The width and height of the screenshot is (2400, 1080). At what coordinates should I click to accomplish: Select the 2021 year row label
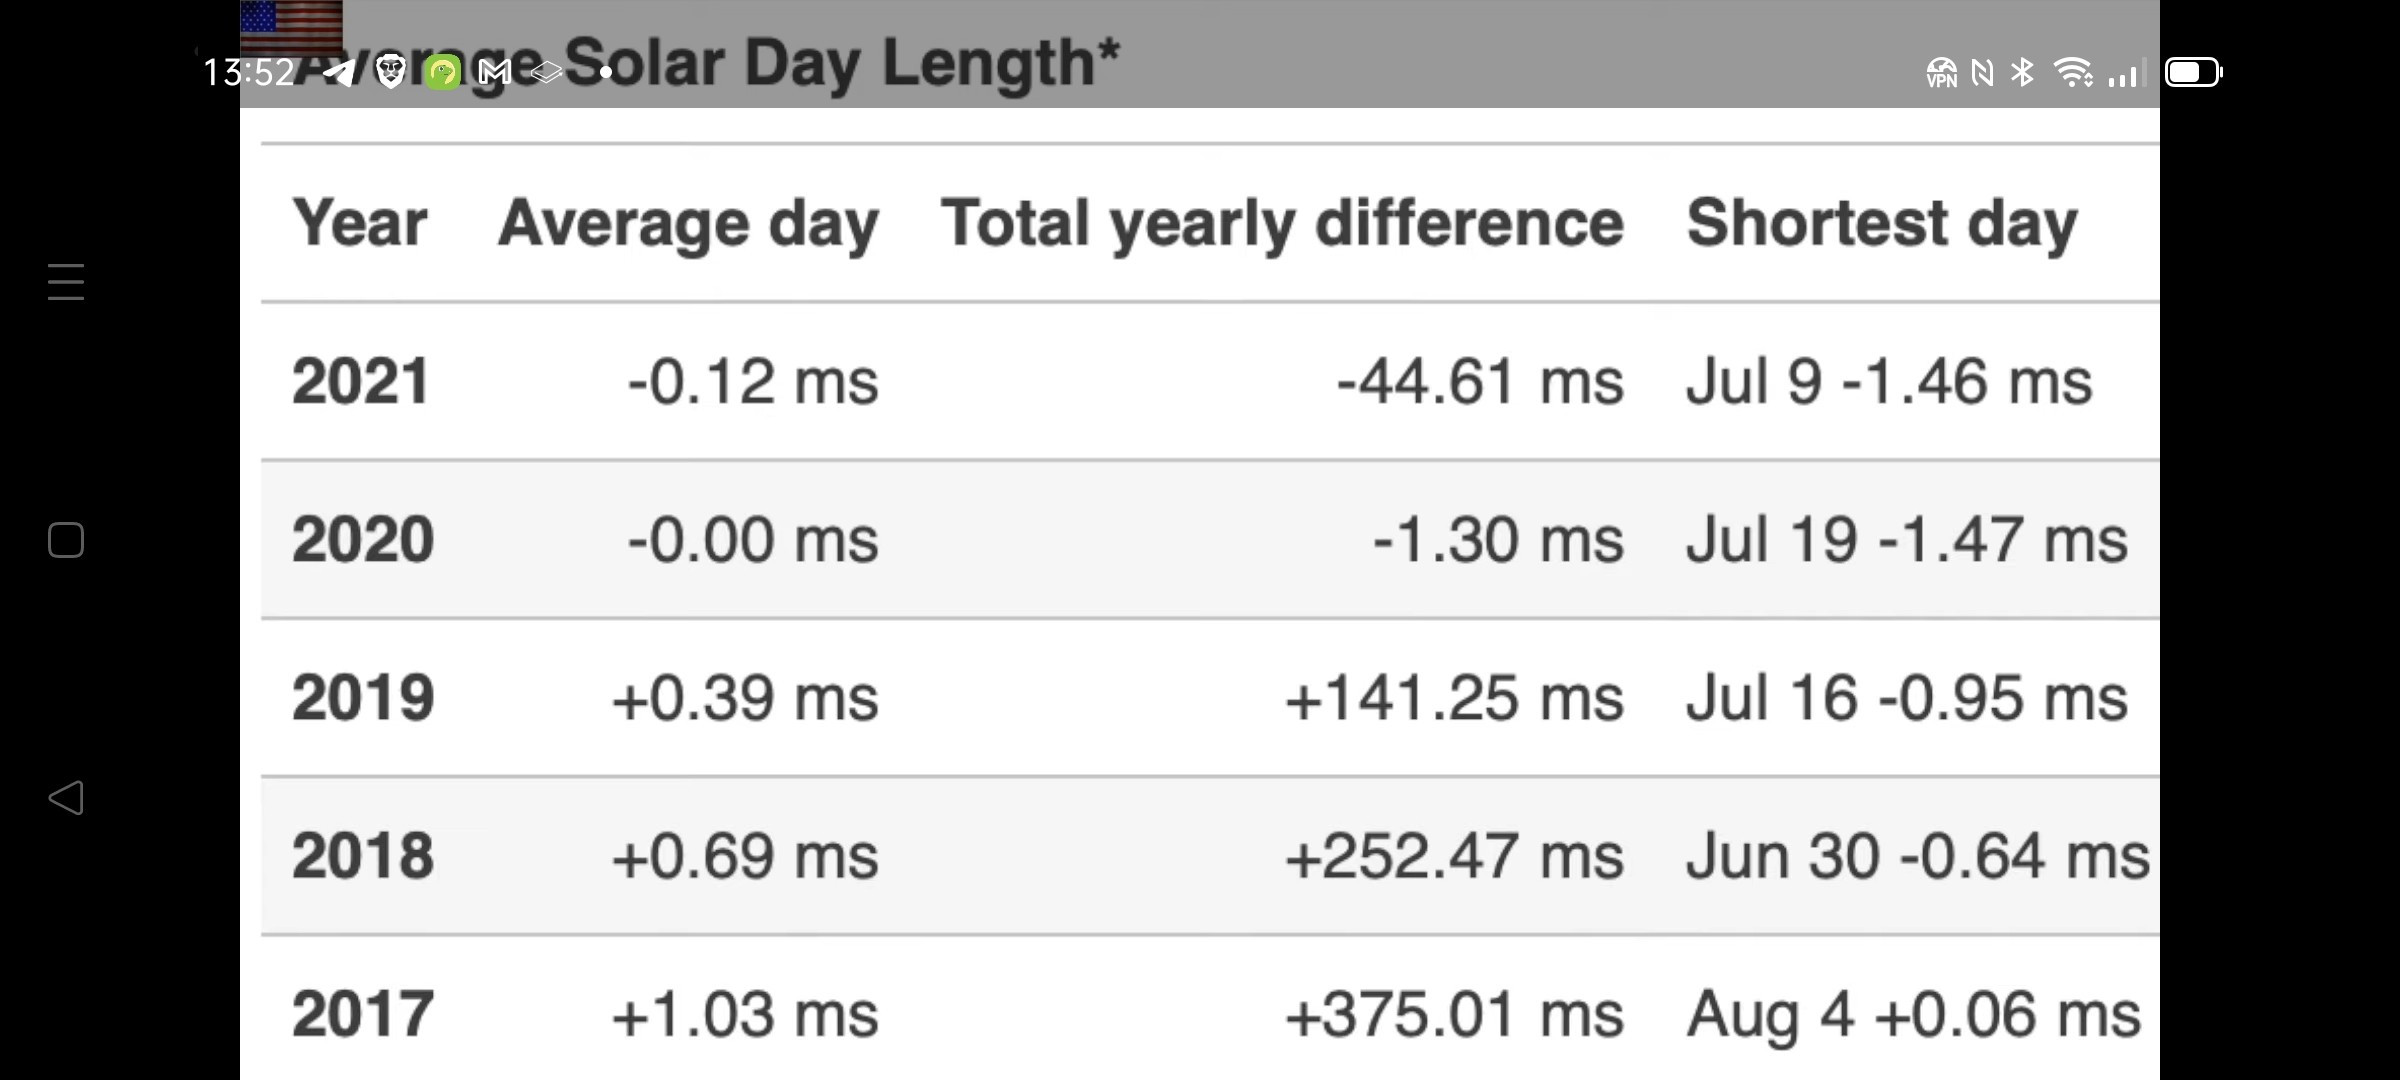point(361,381)
